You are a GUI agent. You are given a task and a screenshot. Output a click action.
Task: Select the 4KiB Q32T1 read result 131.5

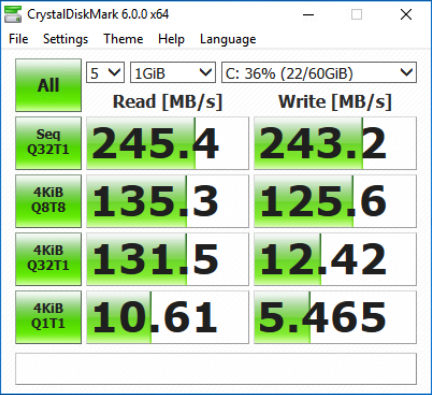coord(167,259)
